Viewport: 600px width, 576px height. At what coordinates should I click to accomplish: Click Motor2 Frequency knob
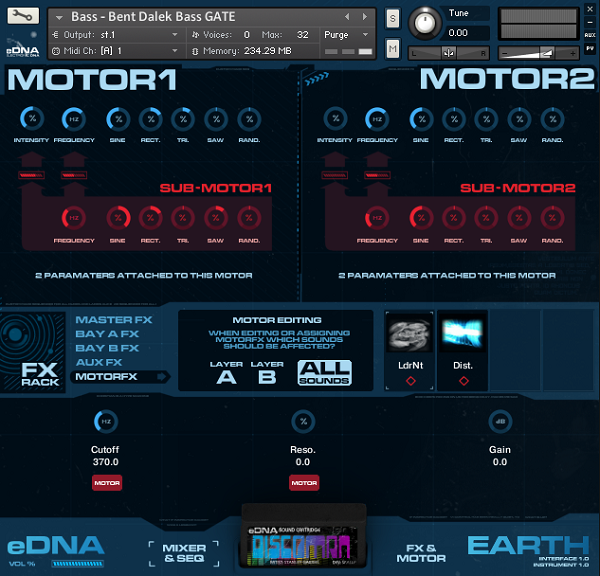(x=377, y=119)
